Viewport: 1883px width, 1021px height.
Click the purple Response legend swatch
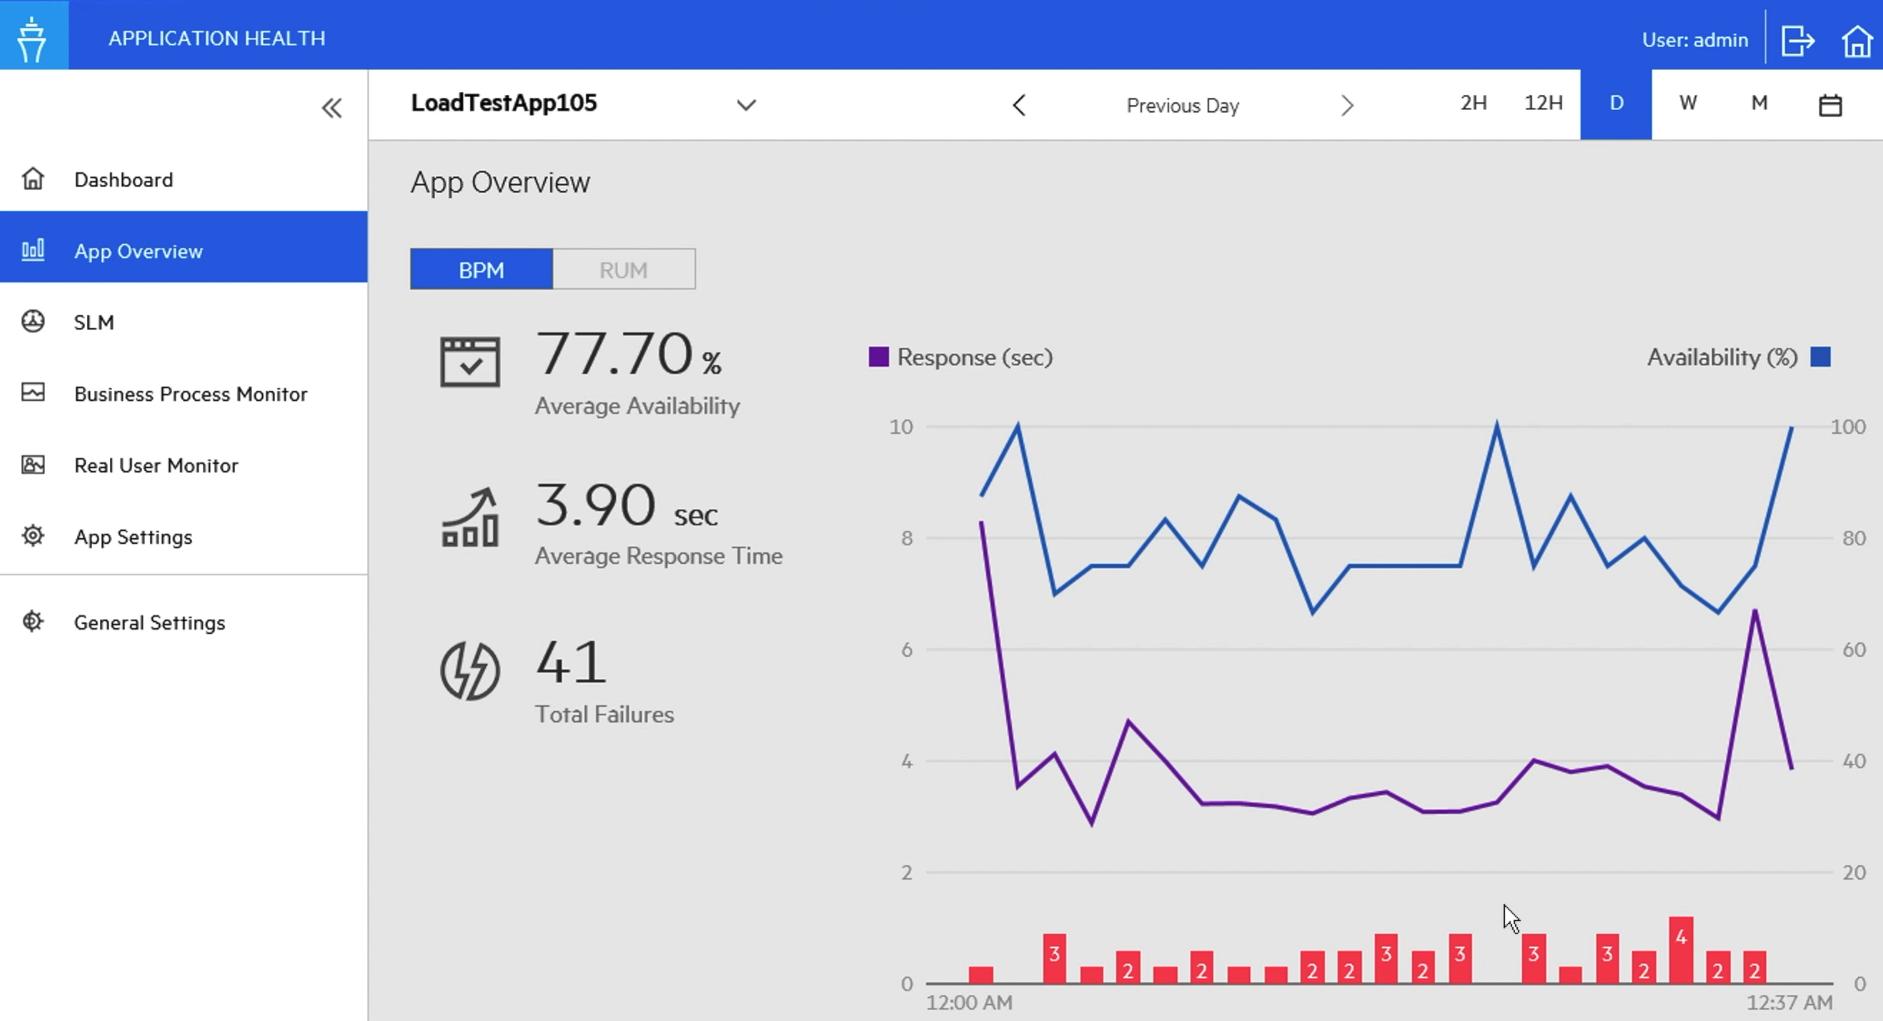pyautogui.click(x=878, y=358)
